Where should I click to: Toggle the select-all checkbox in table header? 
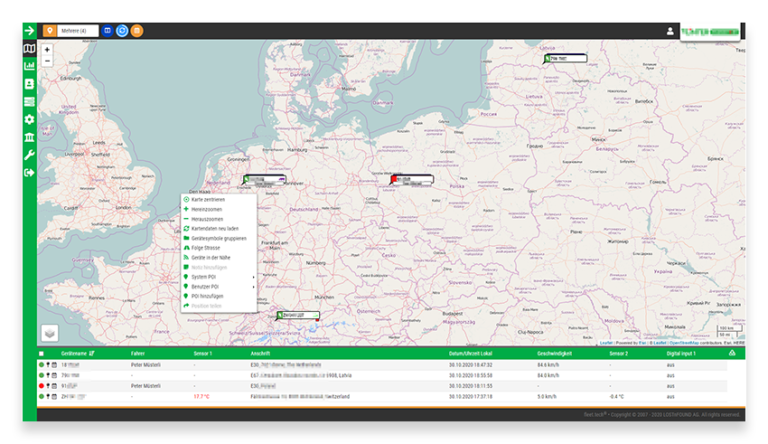(x=41, y=354)
